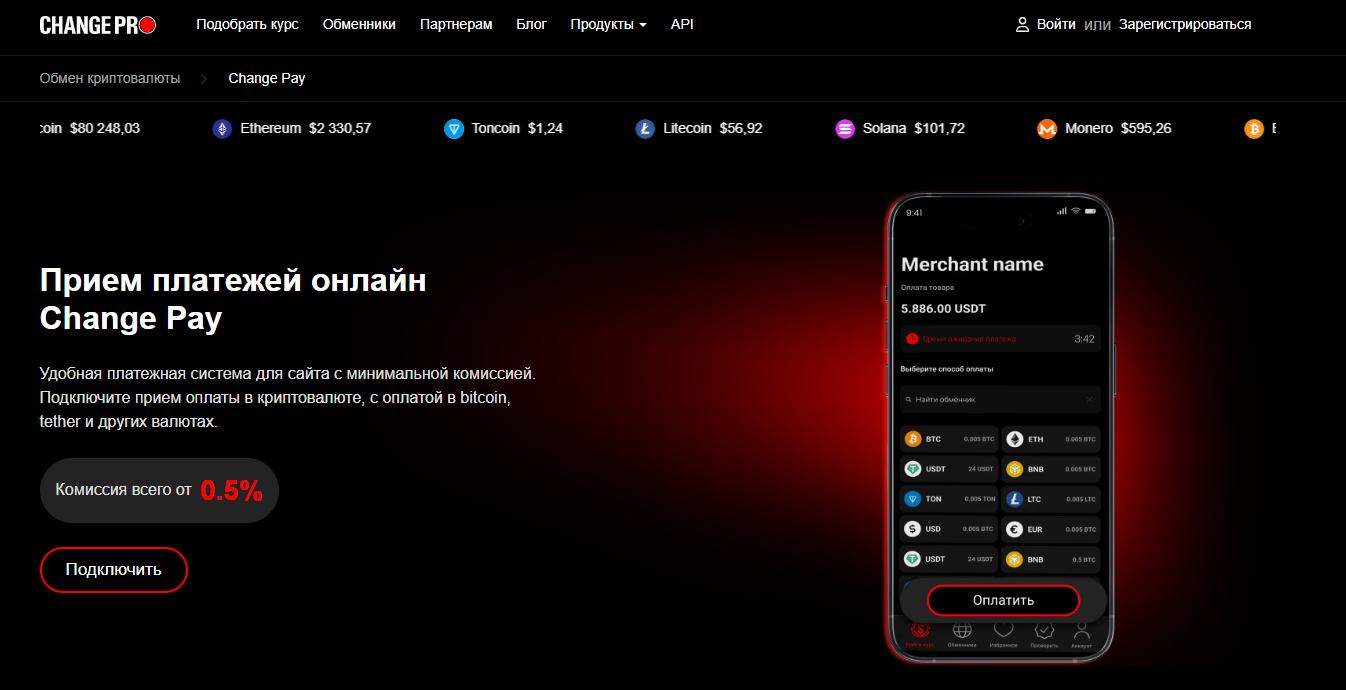1346x690 pixels.
Task: Click the Войти login link
Action: point(1056,24)
